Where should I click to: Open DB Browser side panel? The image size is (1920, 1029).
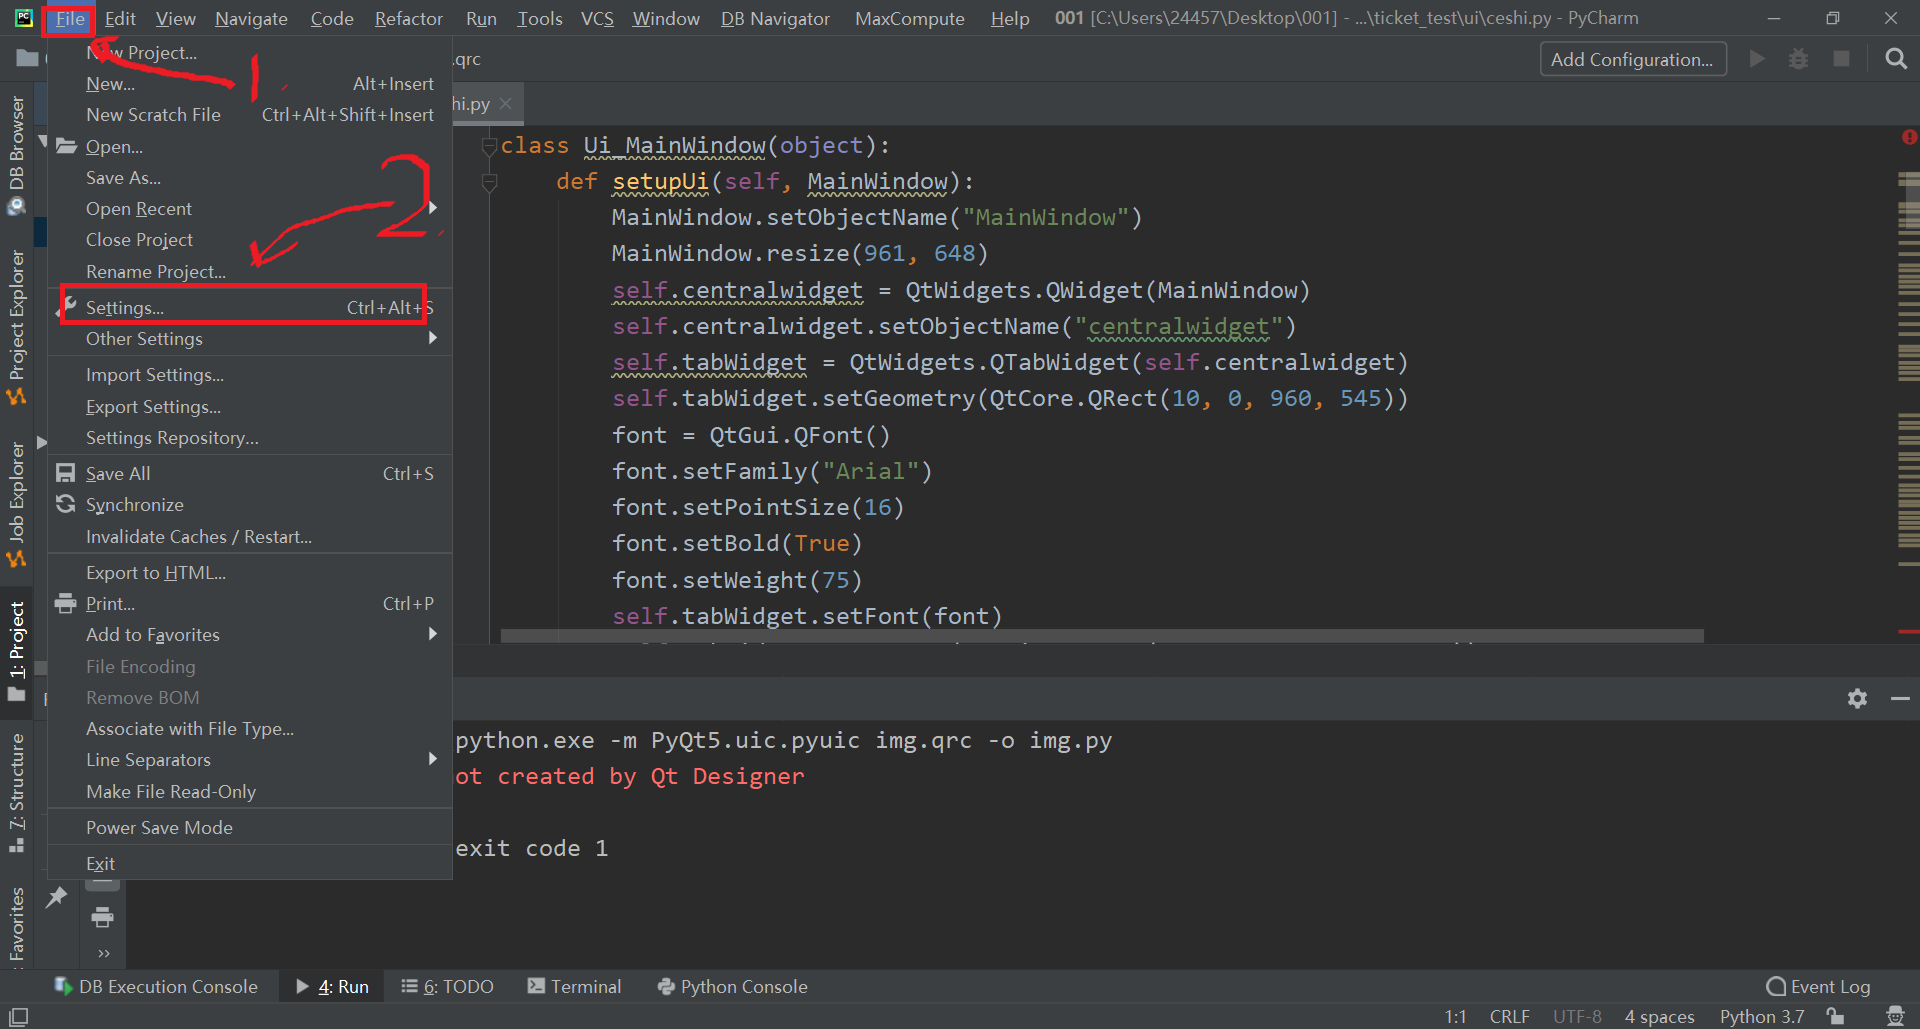pyautogui.click(x=16, y=155)
